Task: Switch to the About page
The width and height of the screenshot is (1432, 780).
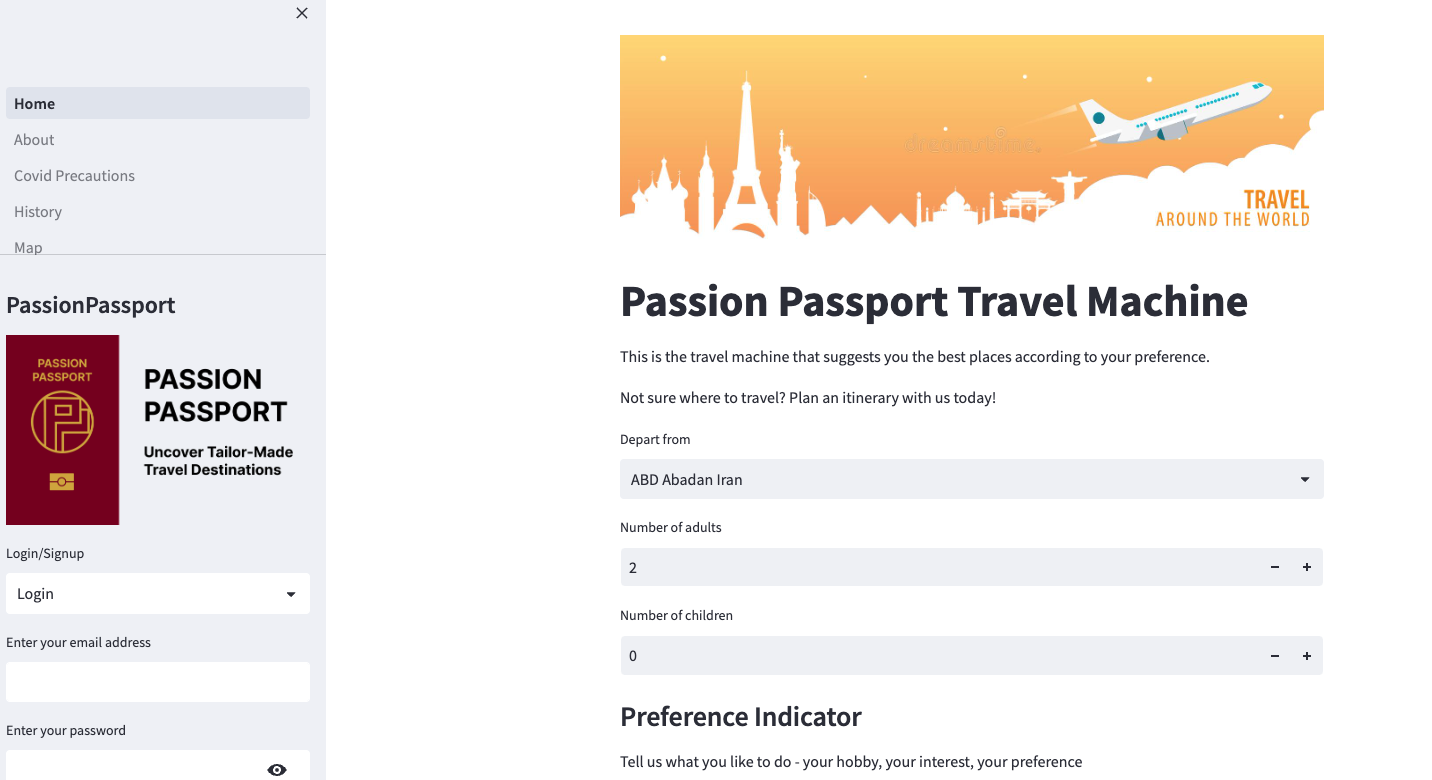Action: click(34, 139)
